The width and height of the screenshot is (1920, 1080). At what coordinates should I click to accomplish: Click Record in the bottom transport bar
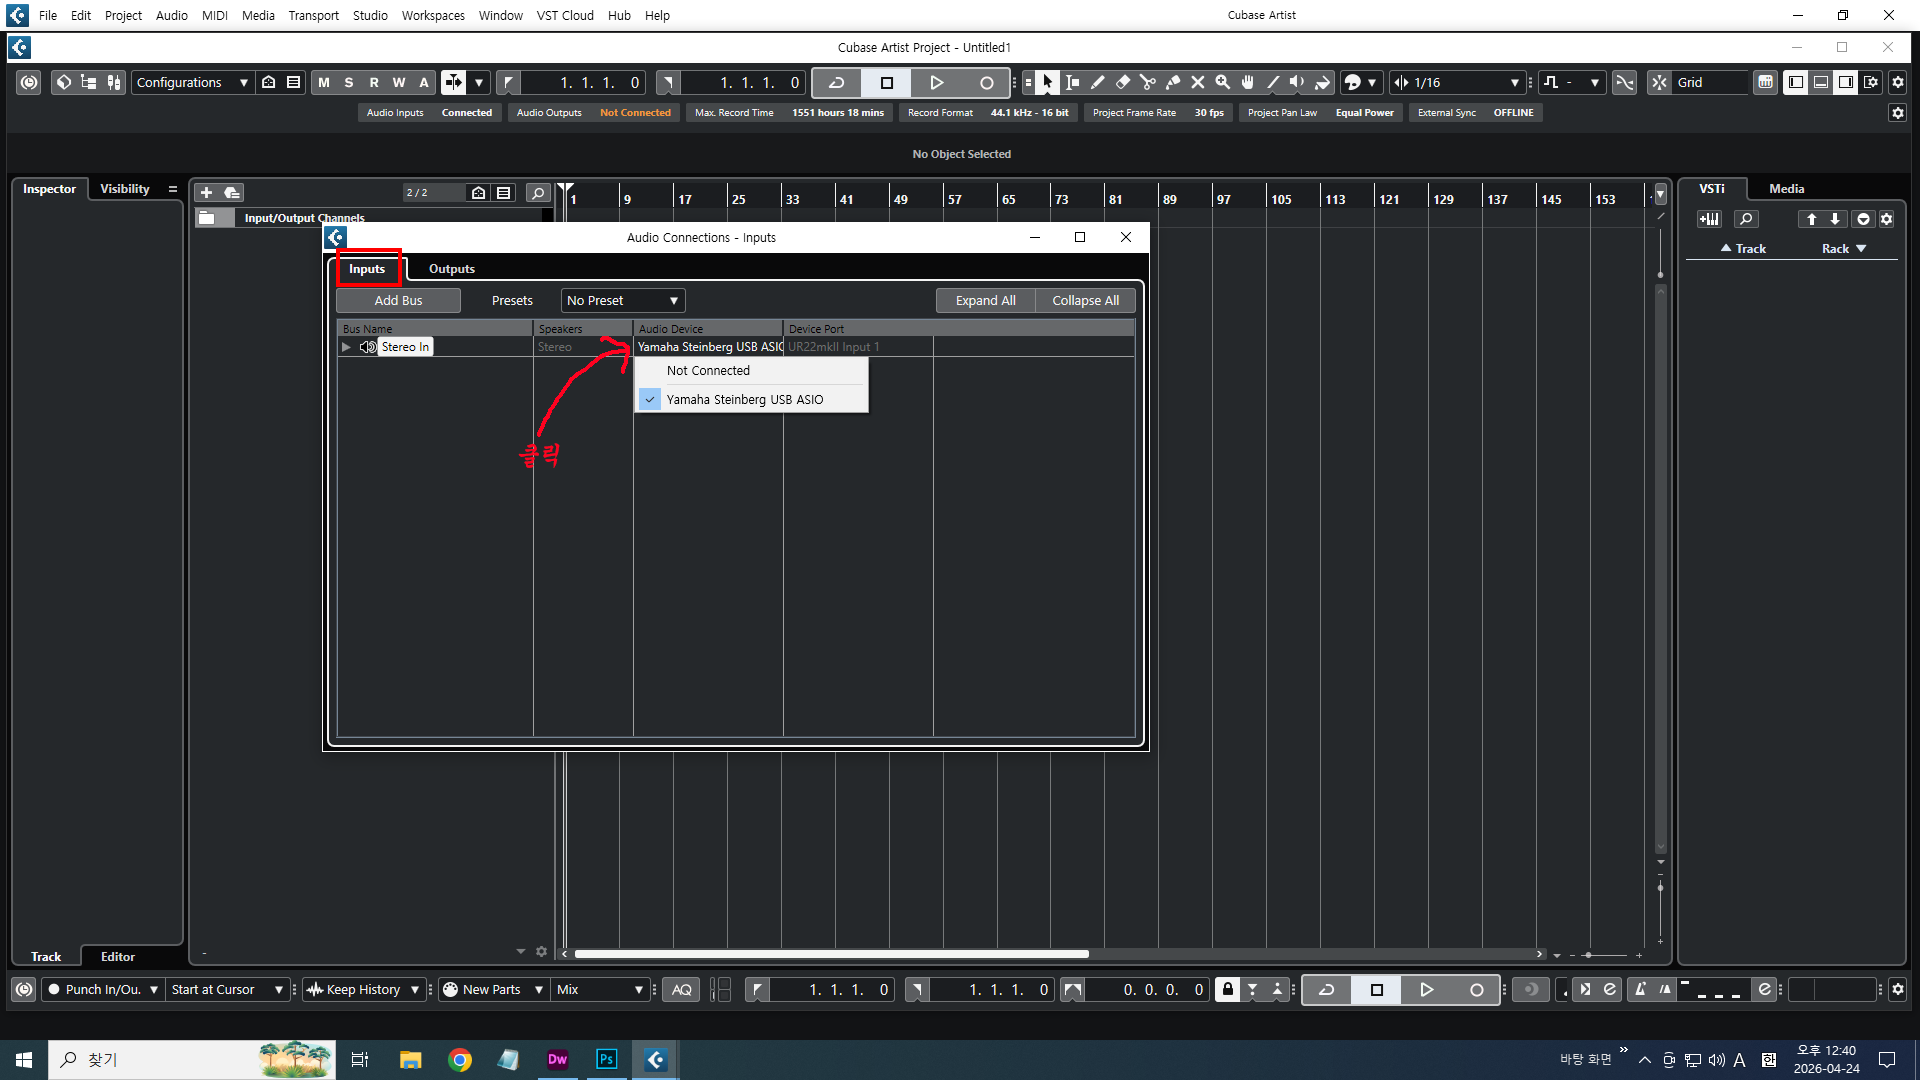1476,989
